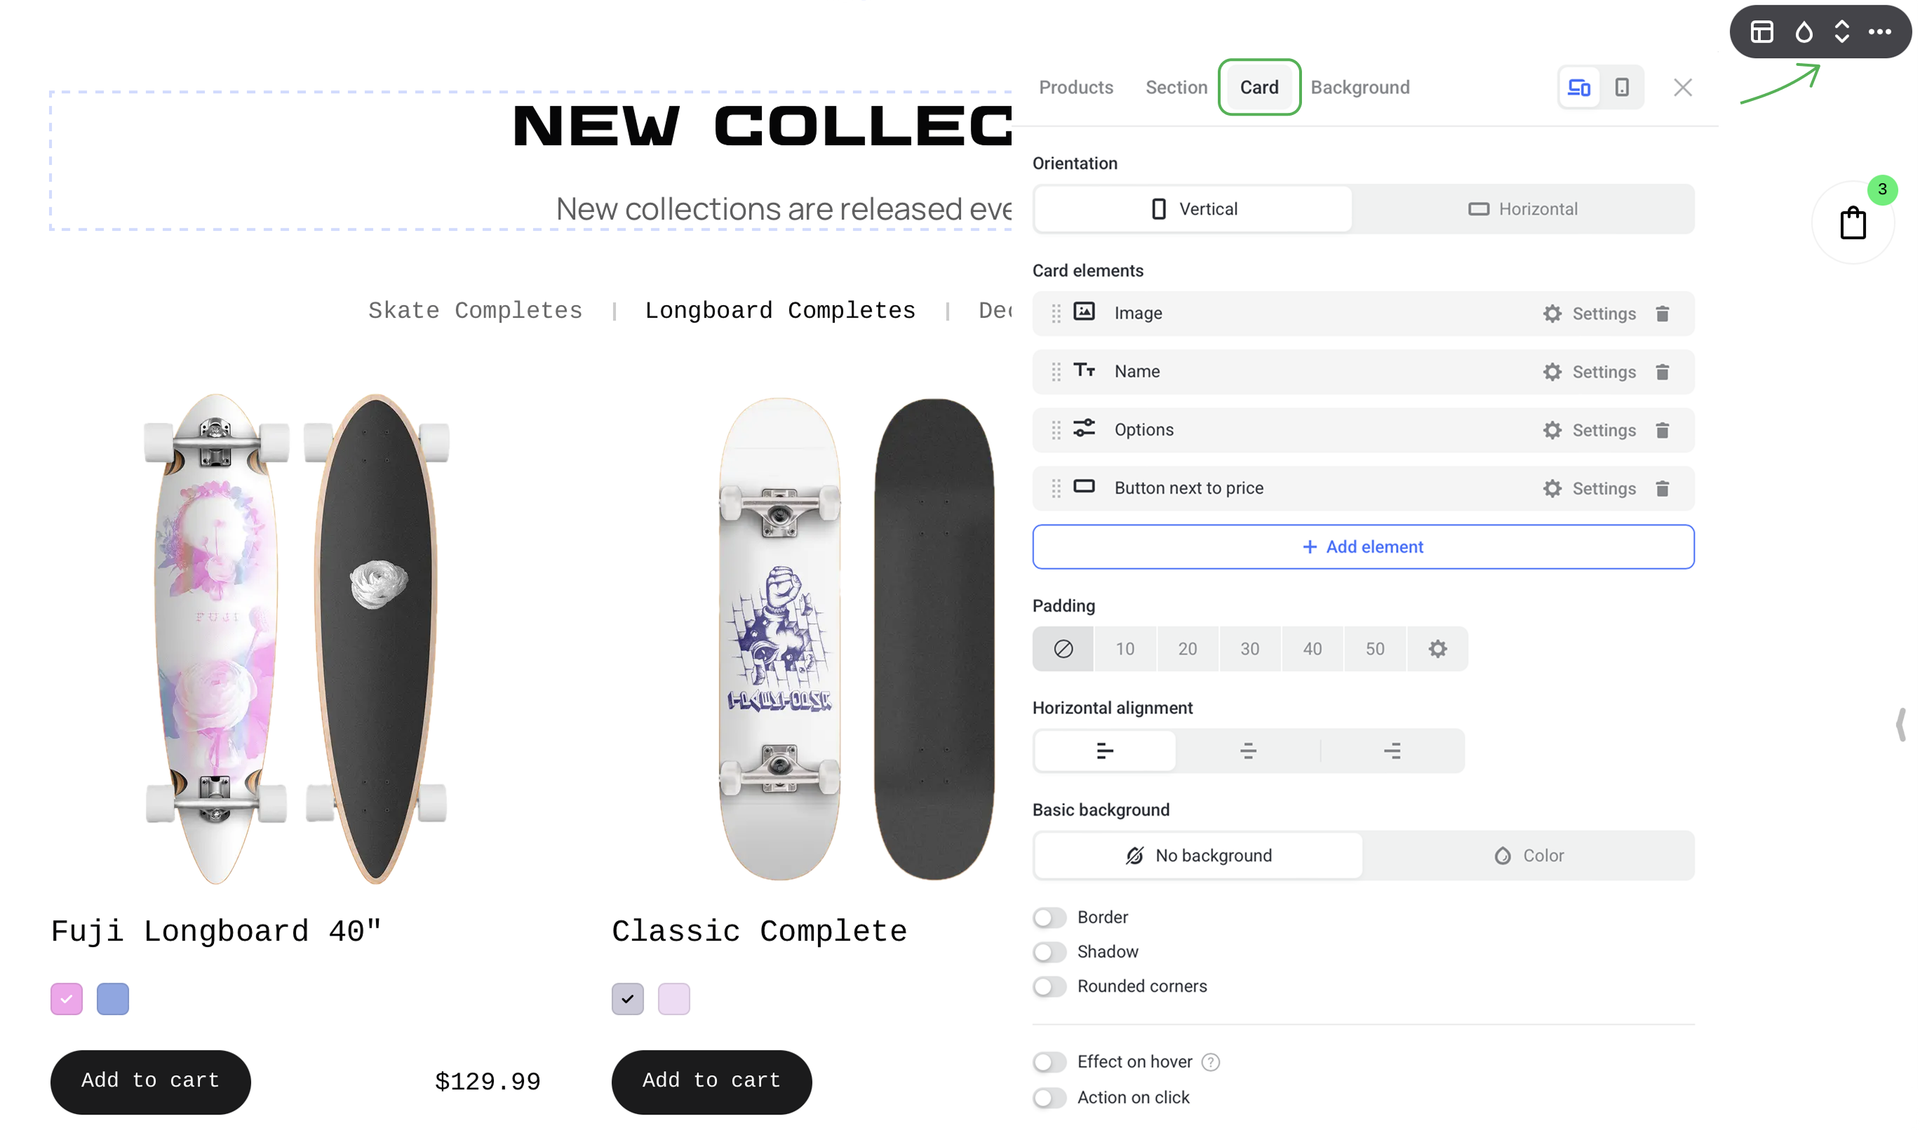Delete the Image card element
The image size is (1920, 1130).
1662,314
